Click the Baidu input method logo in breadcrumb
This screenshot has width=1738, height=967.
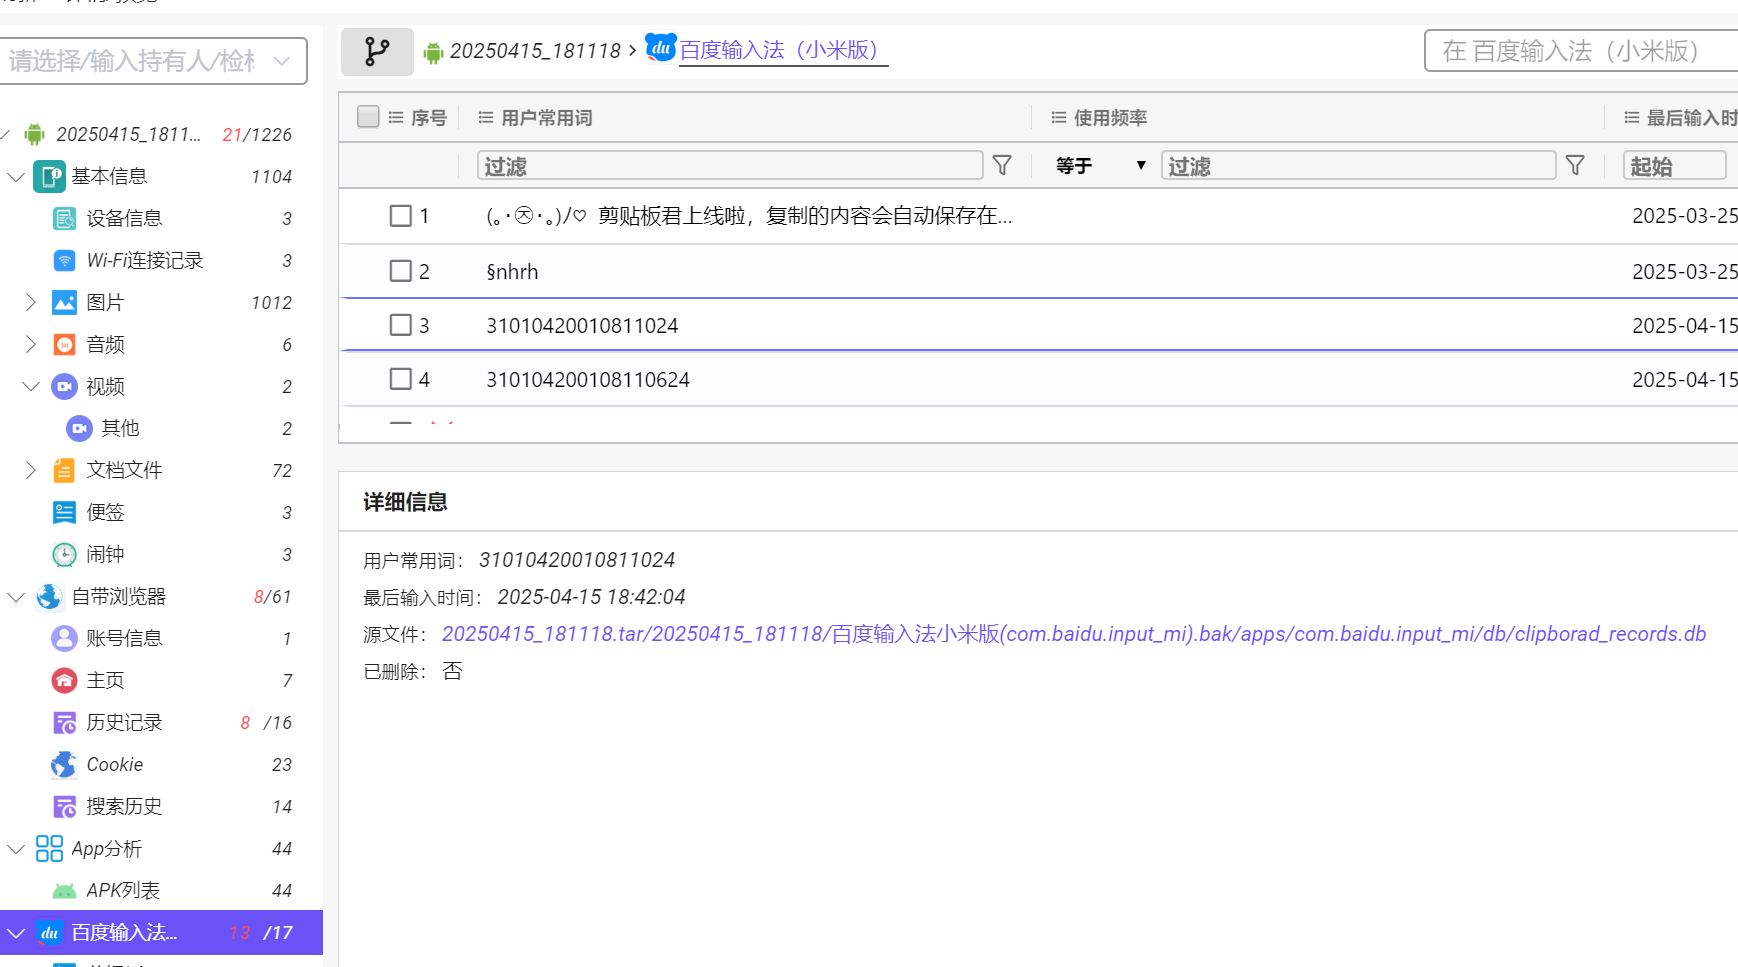click(x=660, y=47)
